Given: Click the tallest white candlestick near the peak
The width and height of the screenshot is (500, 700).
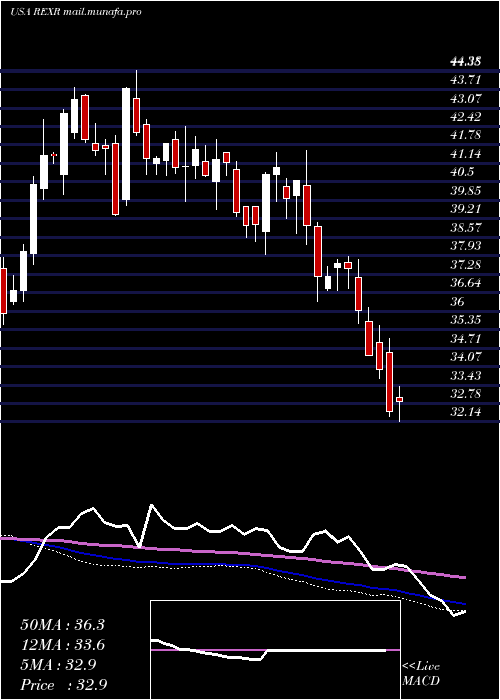Looking at the screenshot, I should 126,144.
